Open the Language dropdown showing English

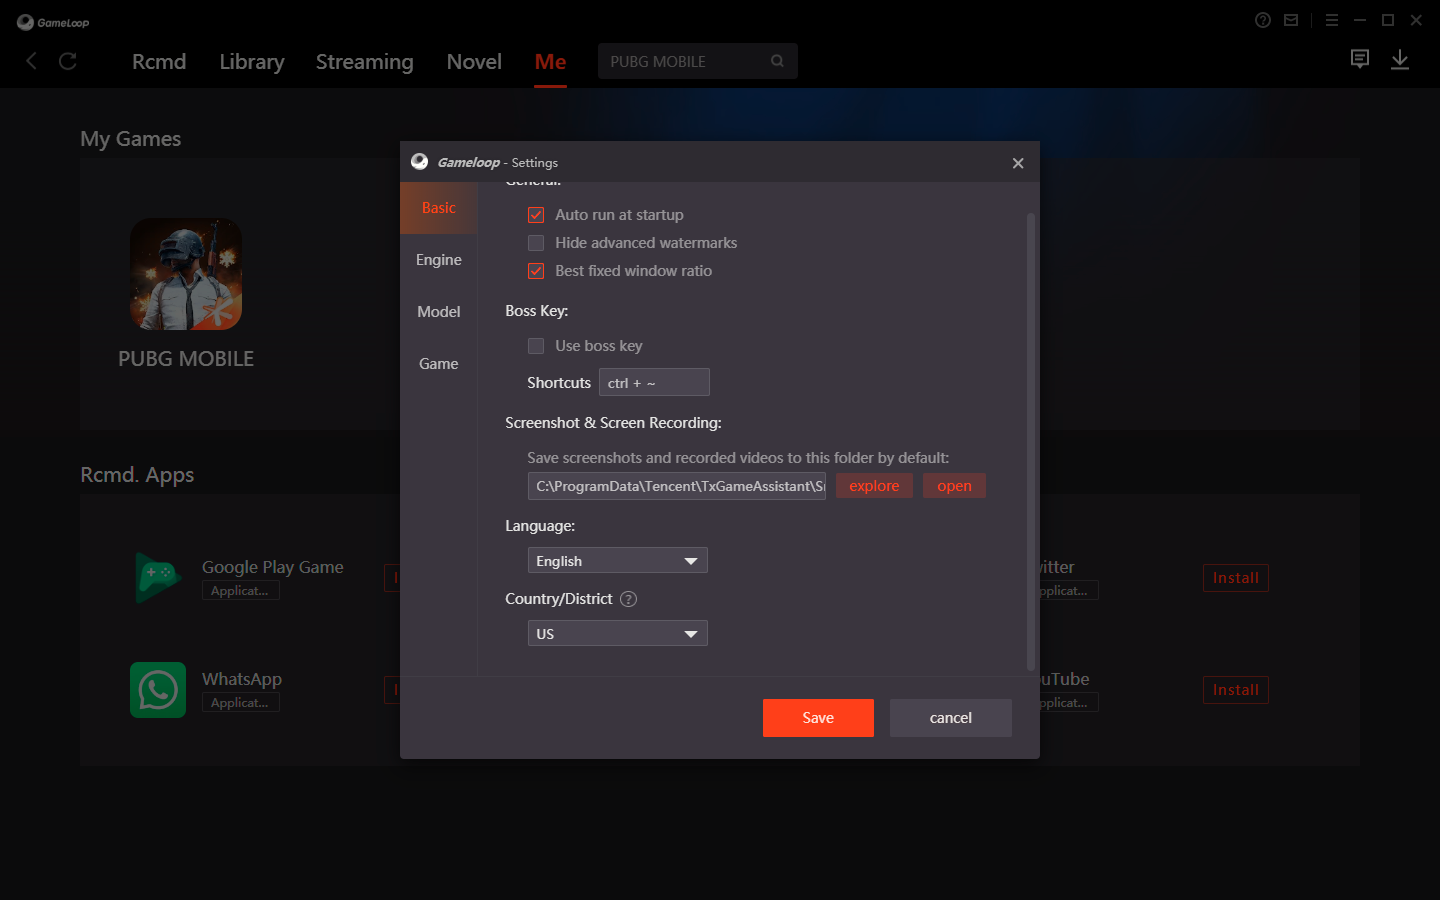coord(618,560)
